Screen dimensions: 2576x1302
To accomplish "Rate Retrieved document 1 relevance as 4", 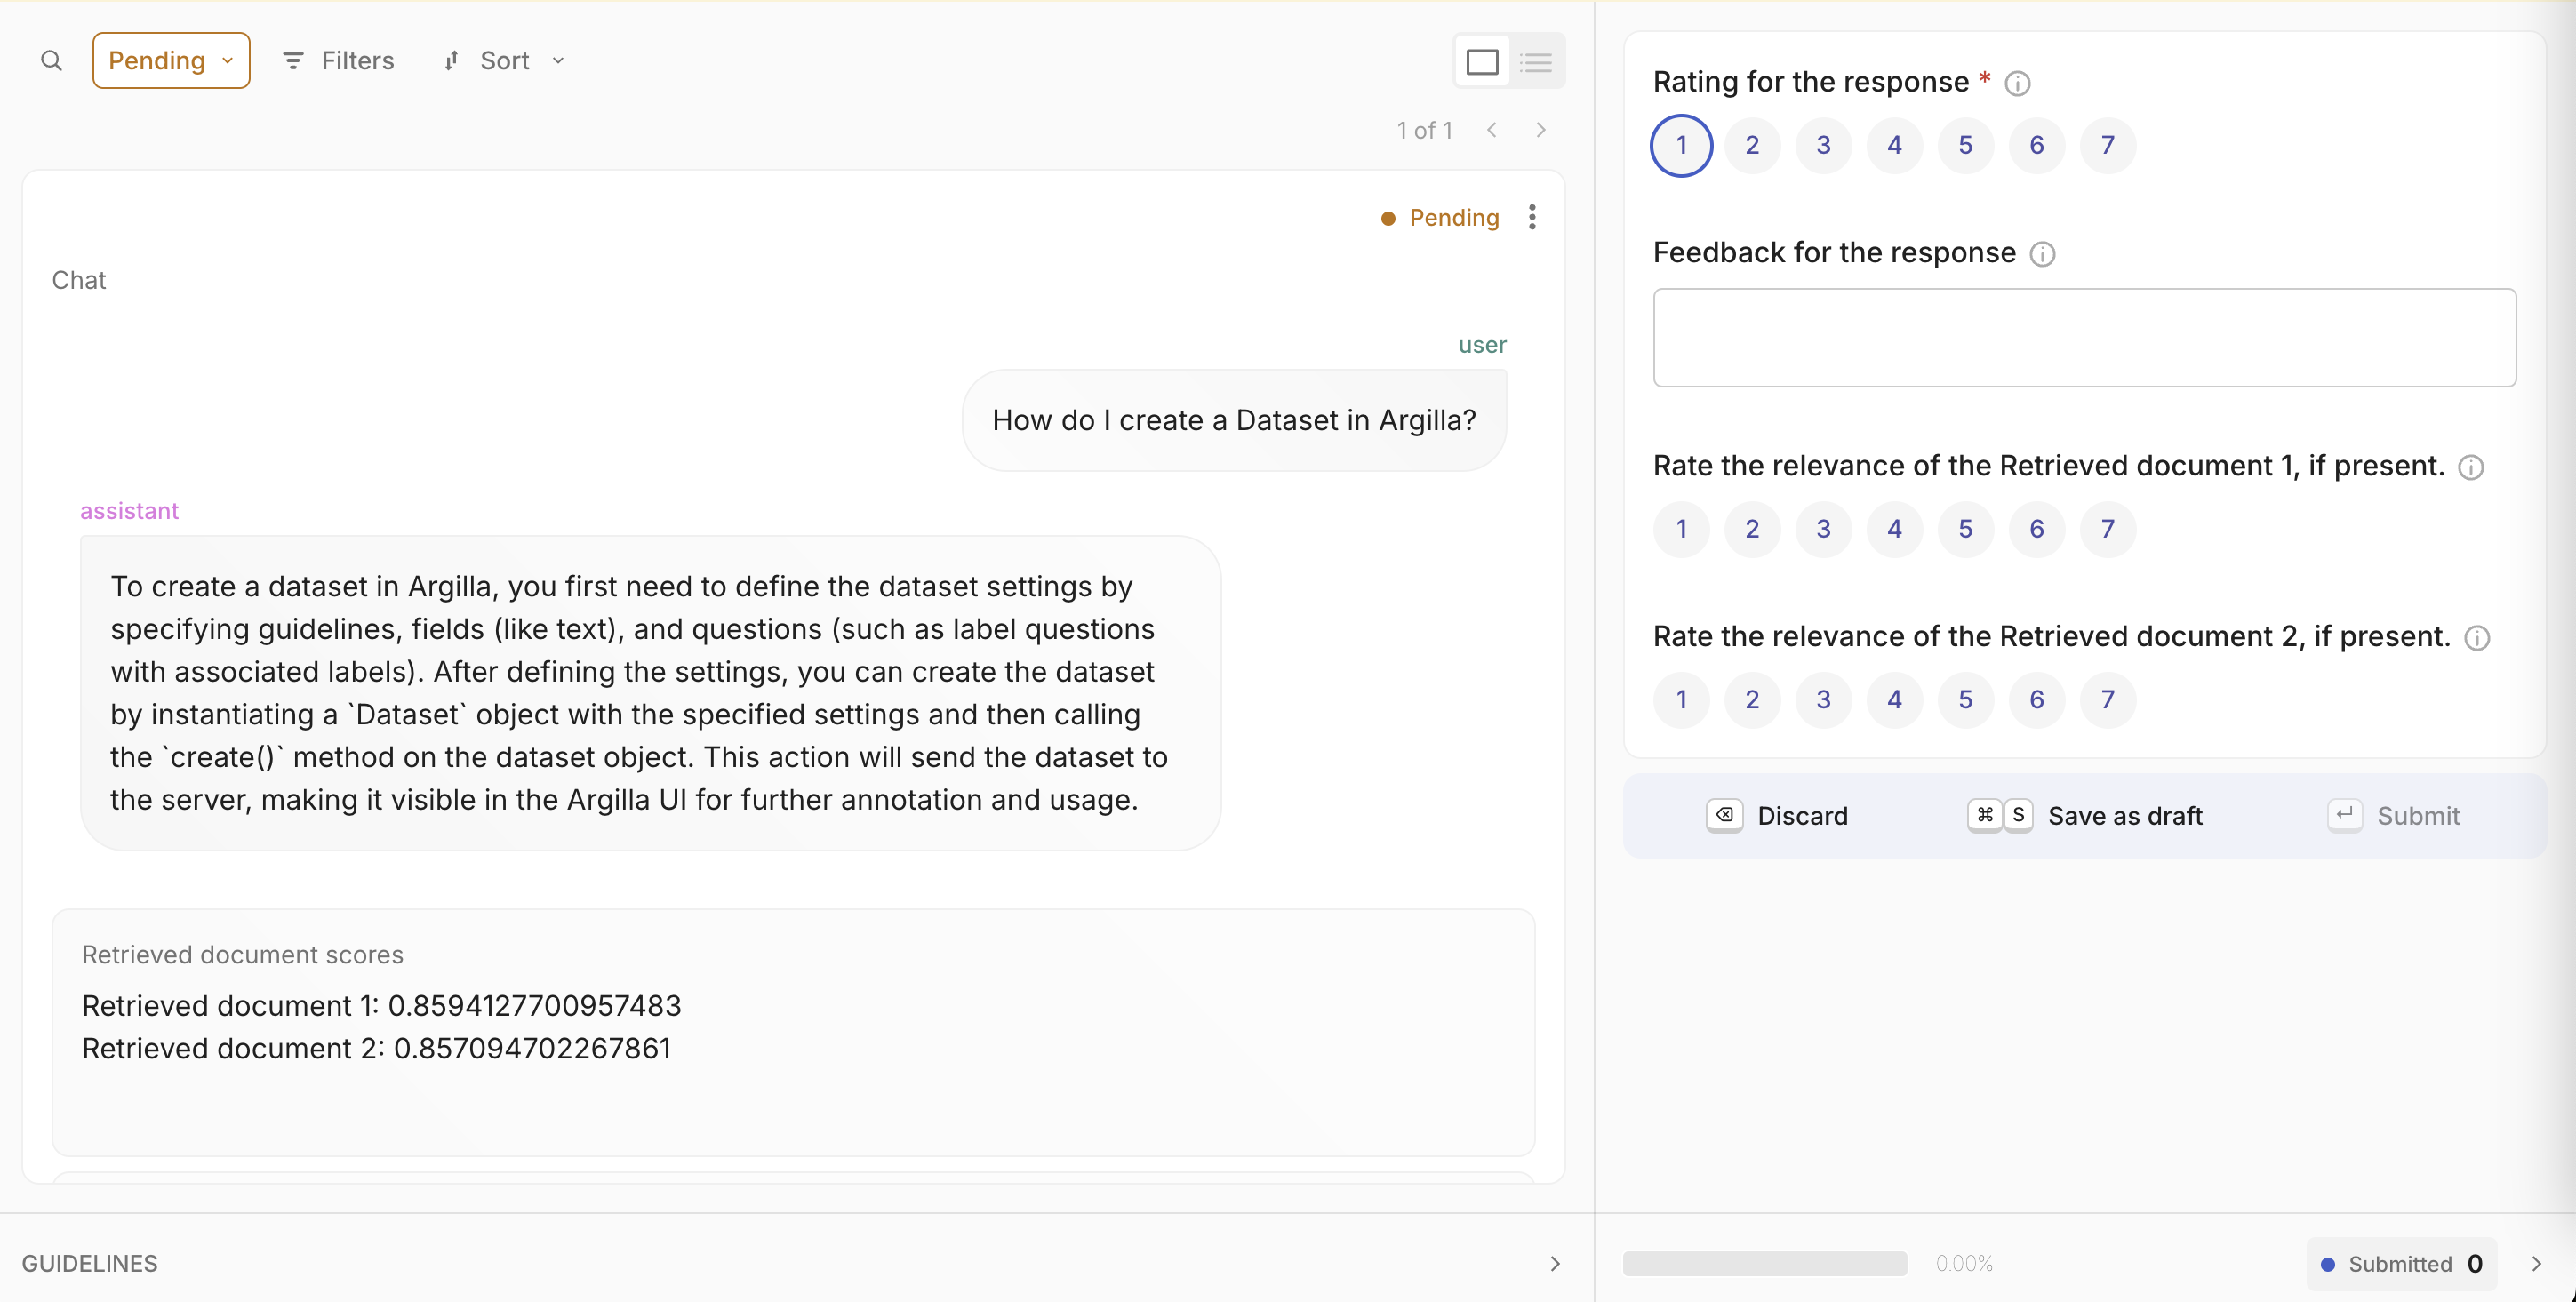I will tap(1894, 529).
